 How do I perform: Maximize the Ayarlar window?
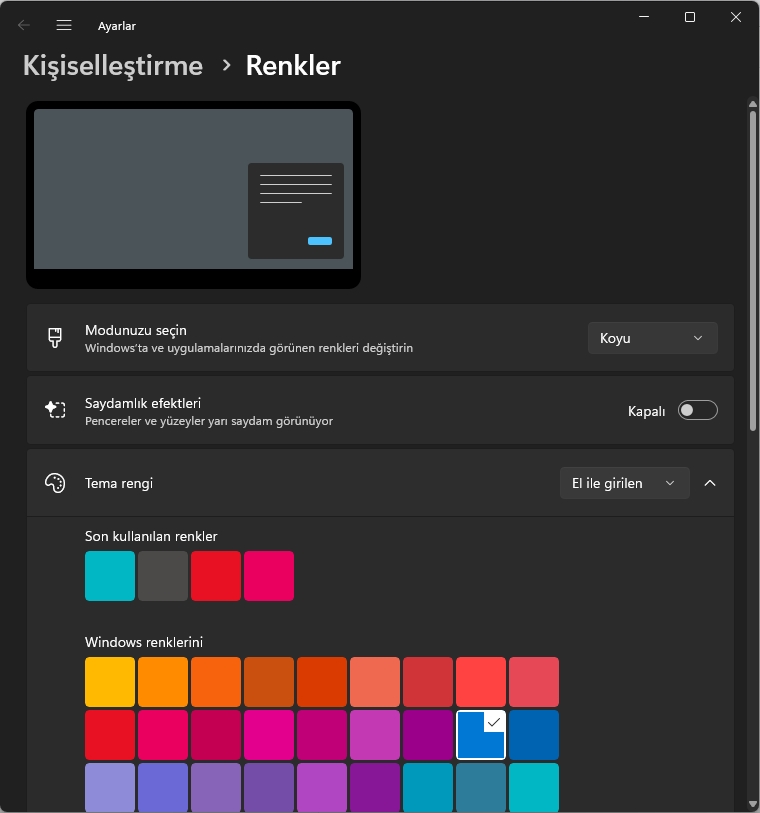click(689, 17)
